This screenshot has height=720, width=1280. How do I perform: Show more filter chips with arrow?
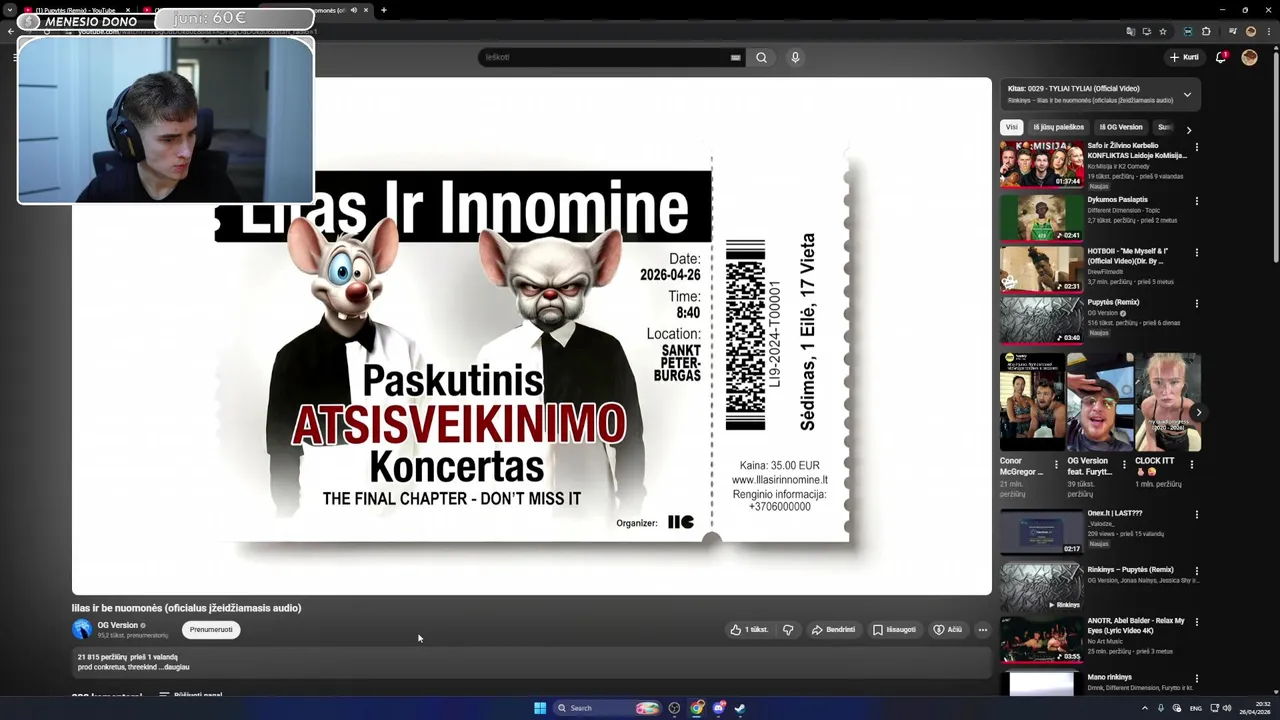click(x=1188, y=130)
